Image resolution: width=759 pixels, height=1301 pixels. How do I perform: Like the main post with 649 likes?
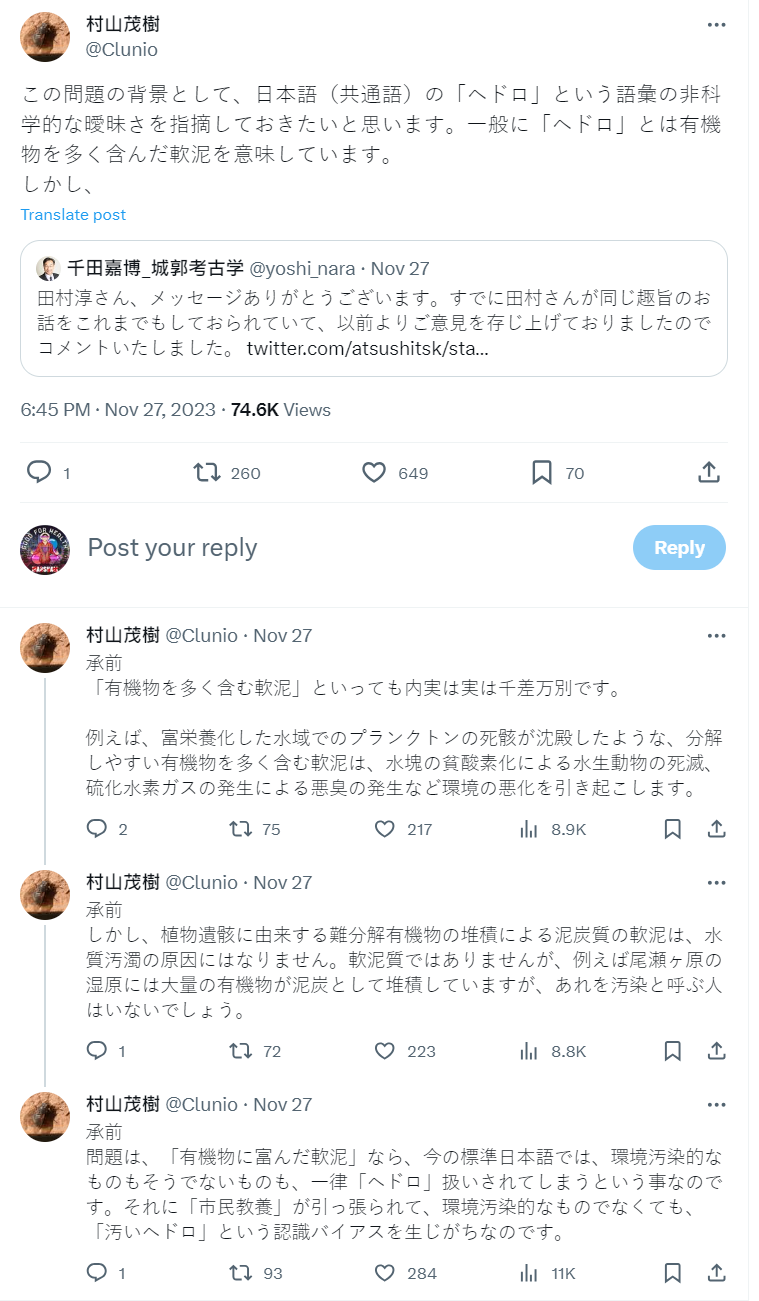pos(374,473)
